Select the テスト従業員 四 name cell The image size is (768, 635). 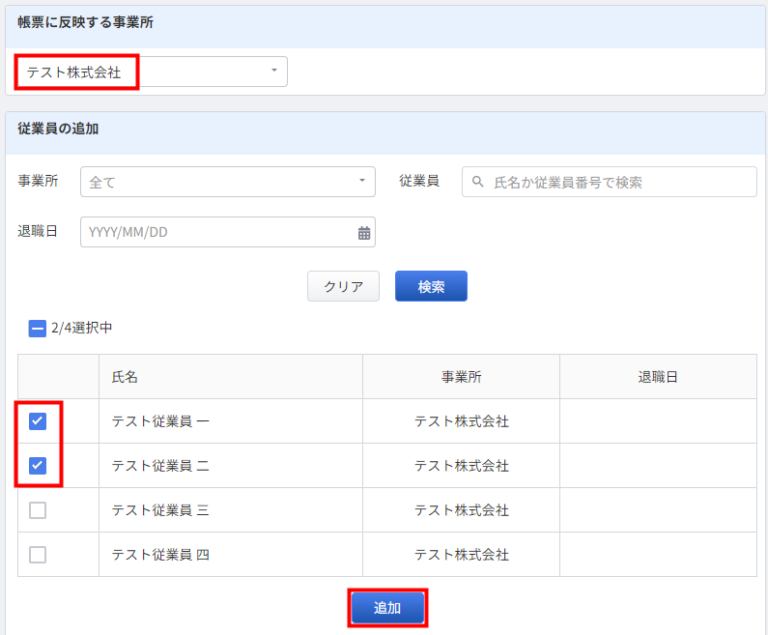pos(160,554)
